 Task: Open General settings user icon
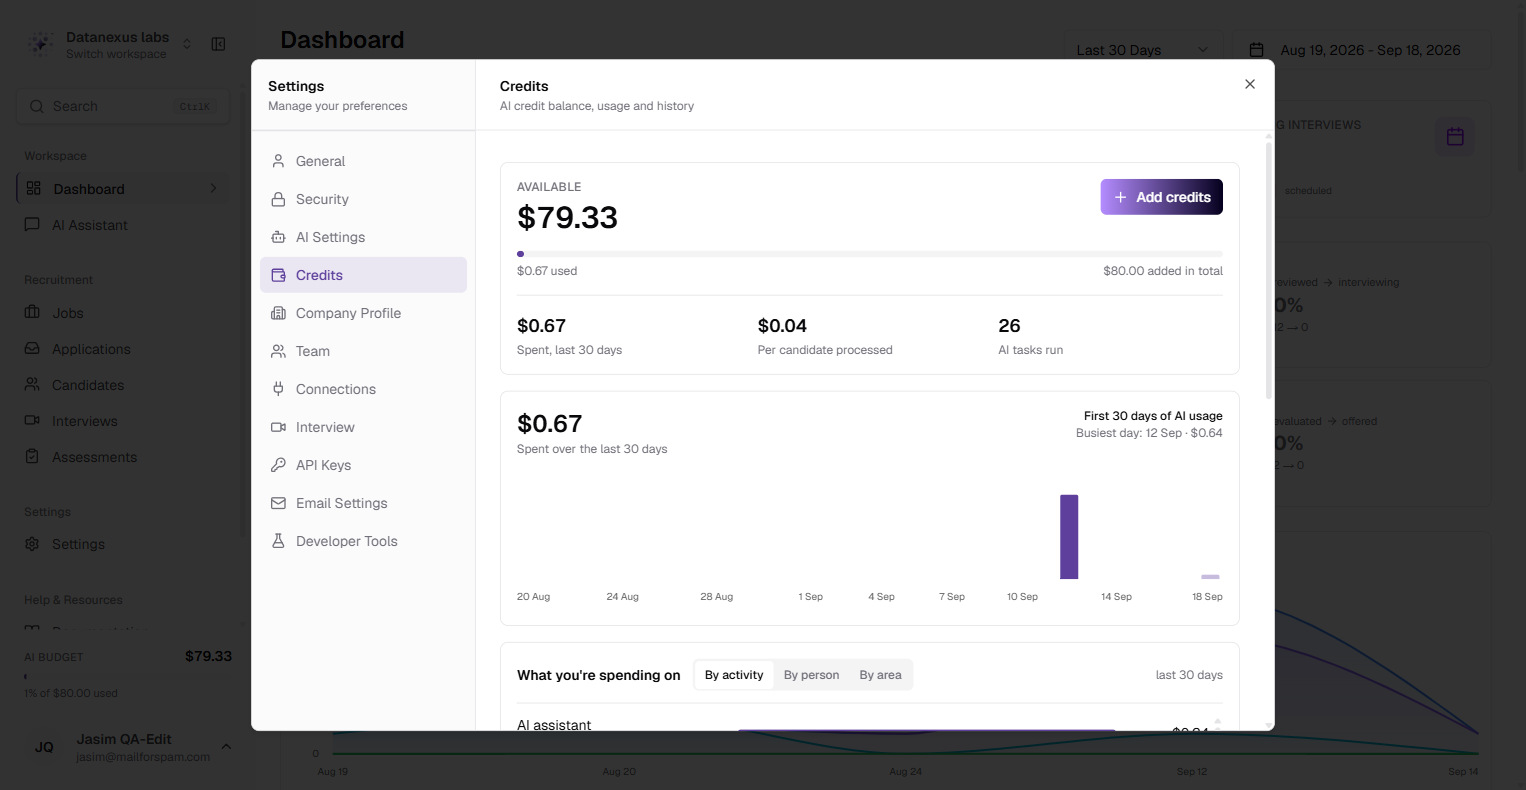(x=278, y=161)
